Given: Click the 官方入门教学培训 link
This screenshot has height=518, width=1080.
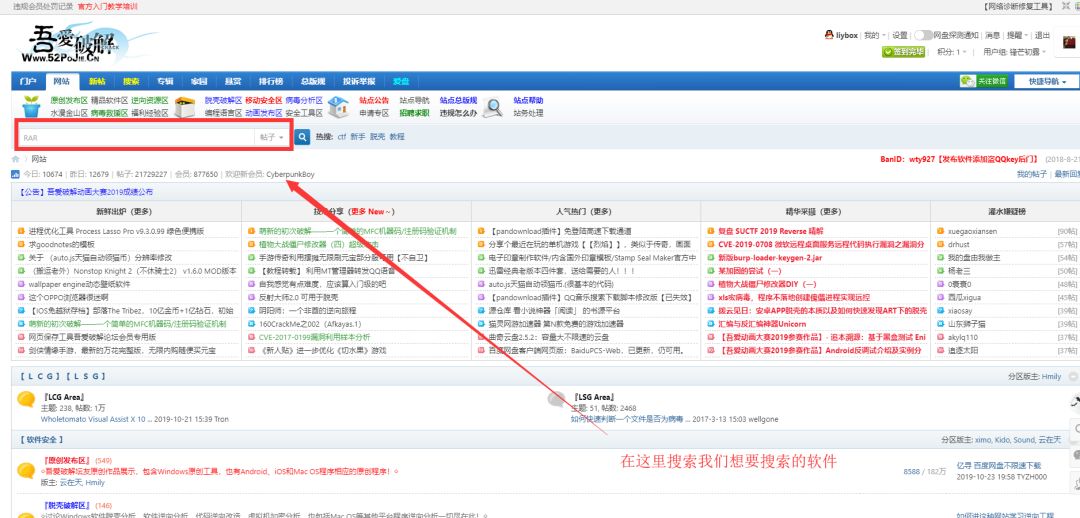Looking at the screenshot, I should [107, 6].
